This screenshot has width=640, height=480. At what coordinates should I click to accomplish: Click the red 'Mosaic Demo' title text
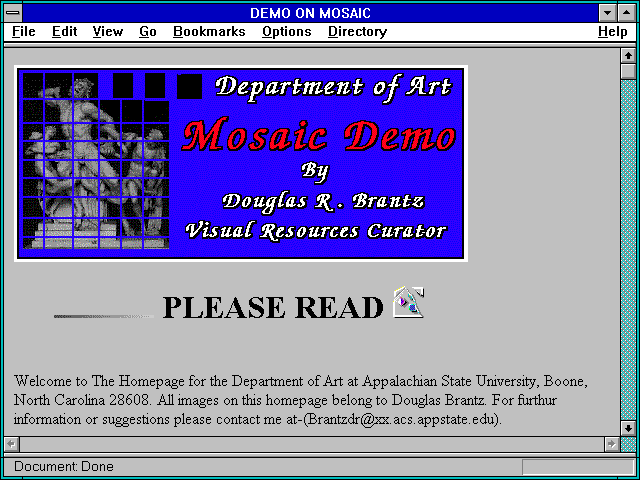coord(319,135)
